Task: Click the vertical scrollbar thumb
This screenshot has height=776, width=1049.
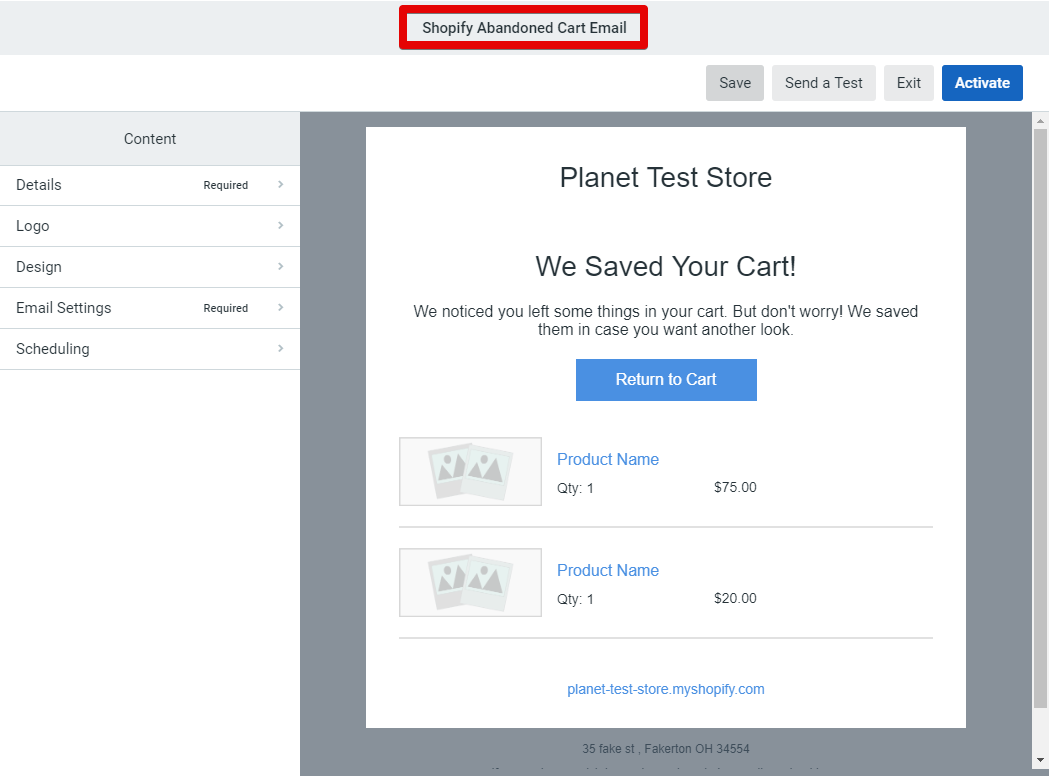Action: click(1040, 419)
